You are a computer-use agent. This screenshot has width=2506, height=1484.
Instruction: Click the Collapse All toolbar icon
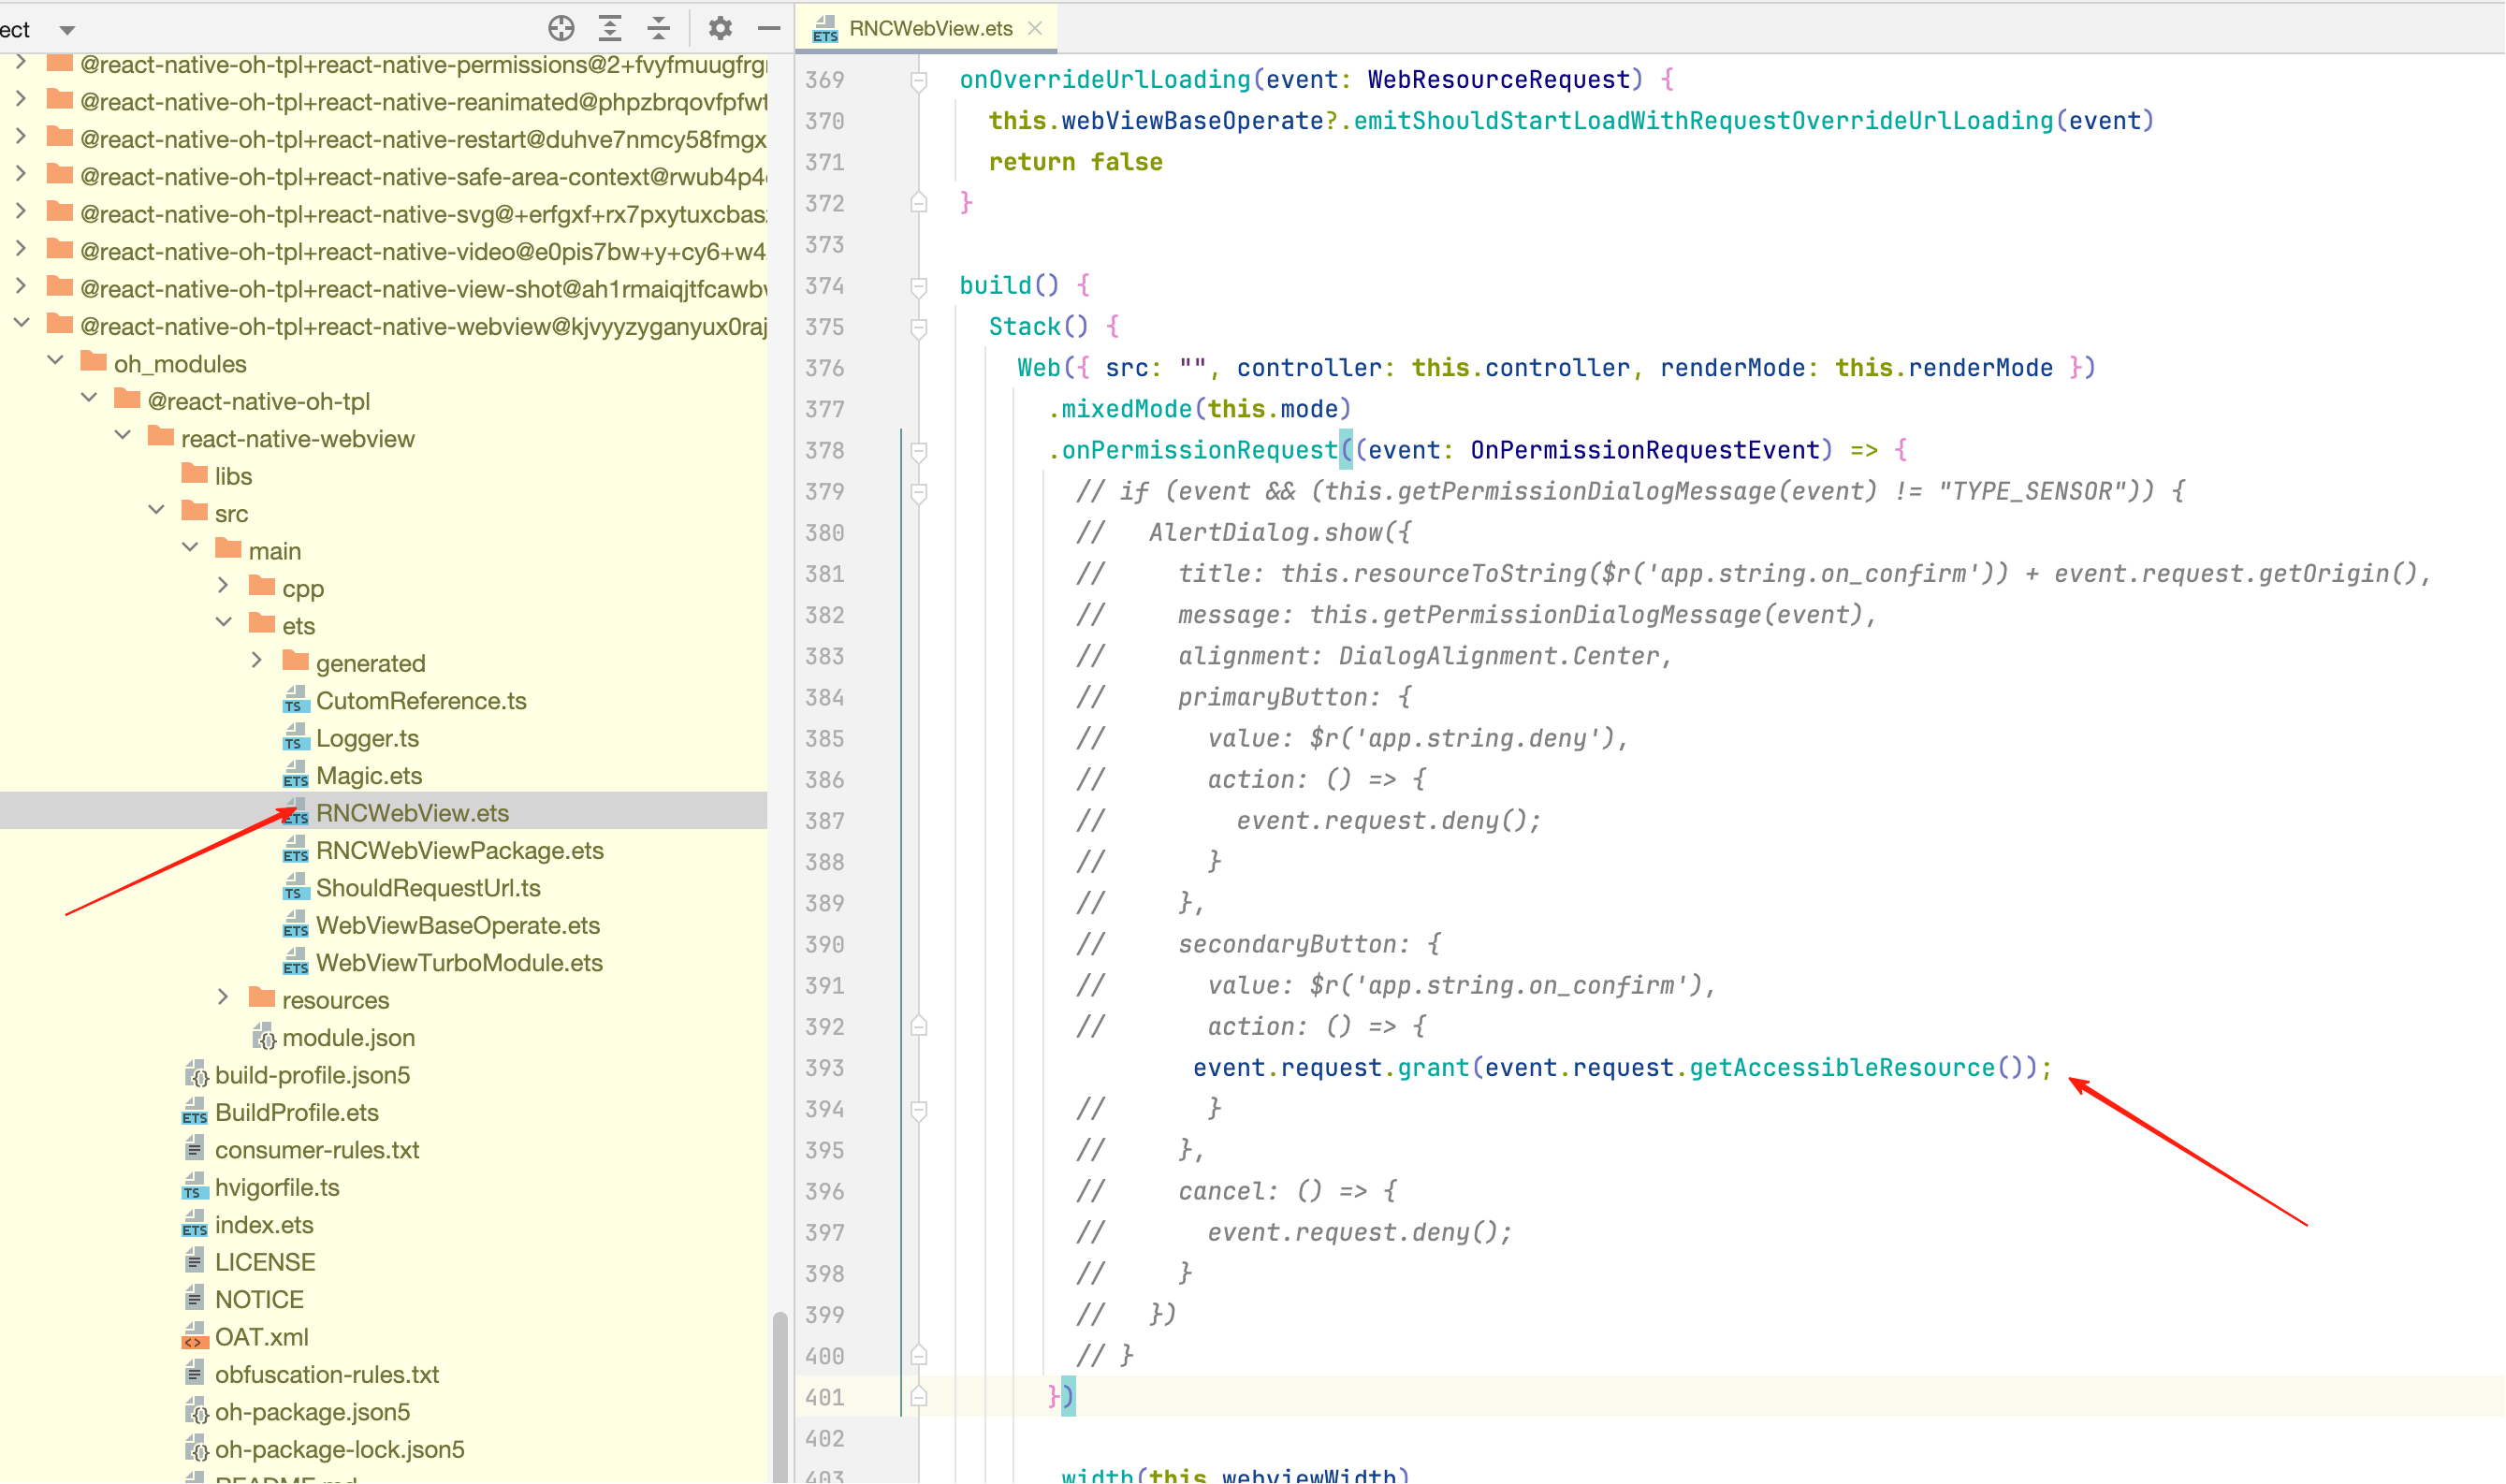tap(658, 28)
